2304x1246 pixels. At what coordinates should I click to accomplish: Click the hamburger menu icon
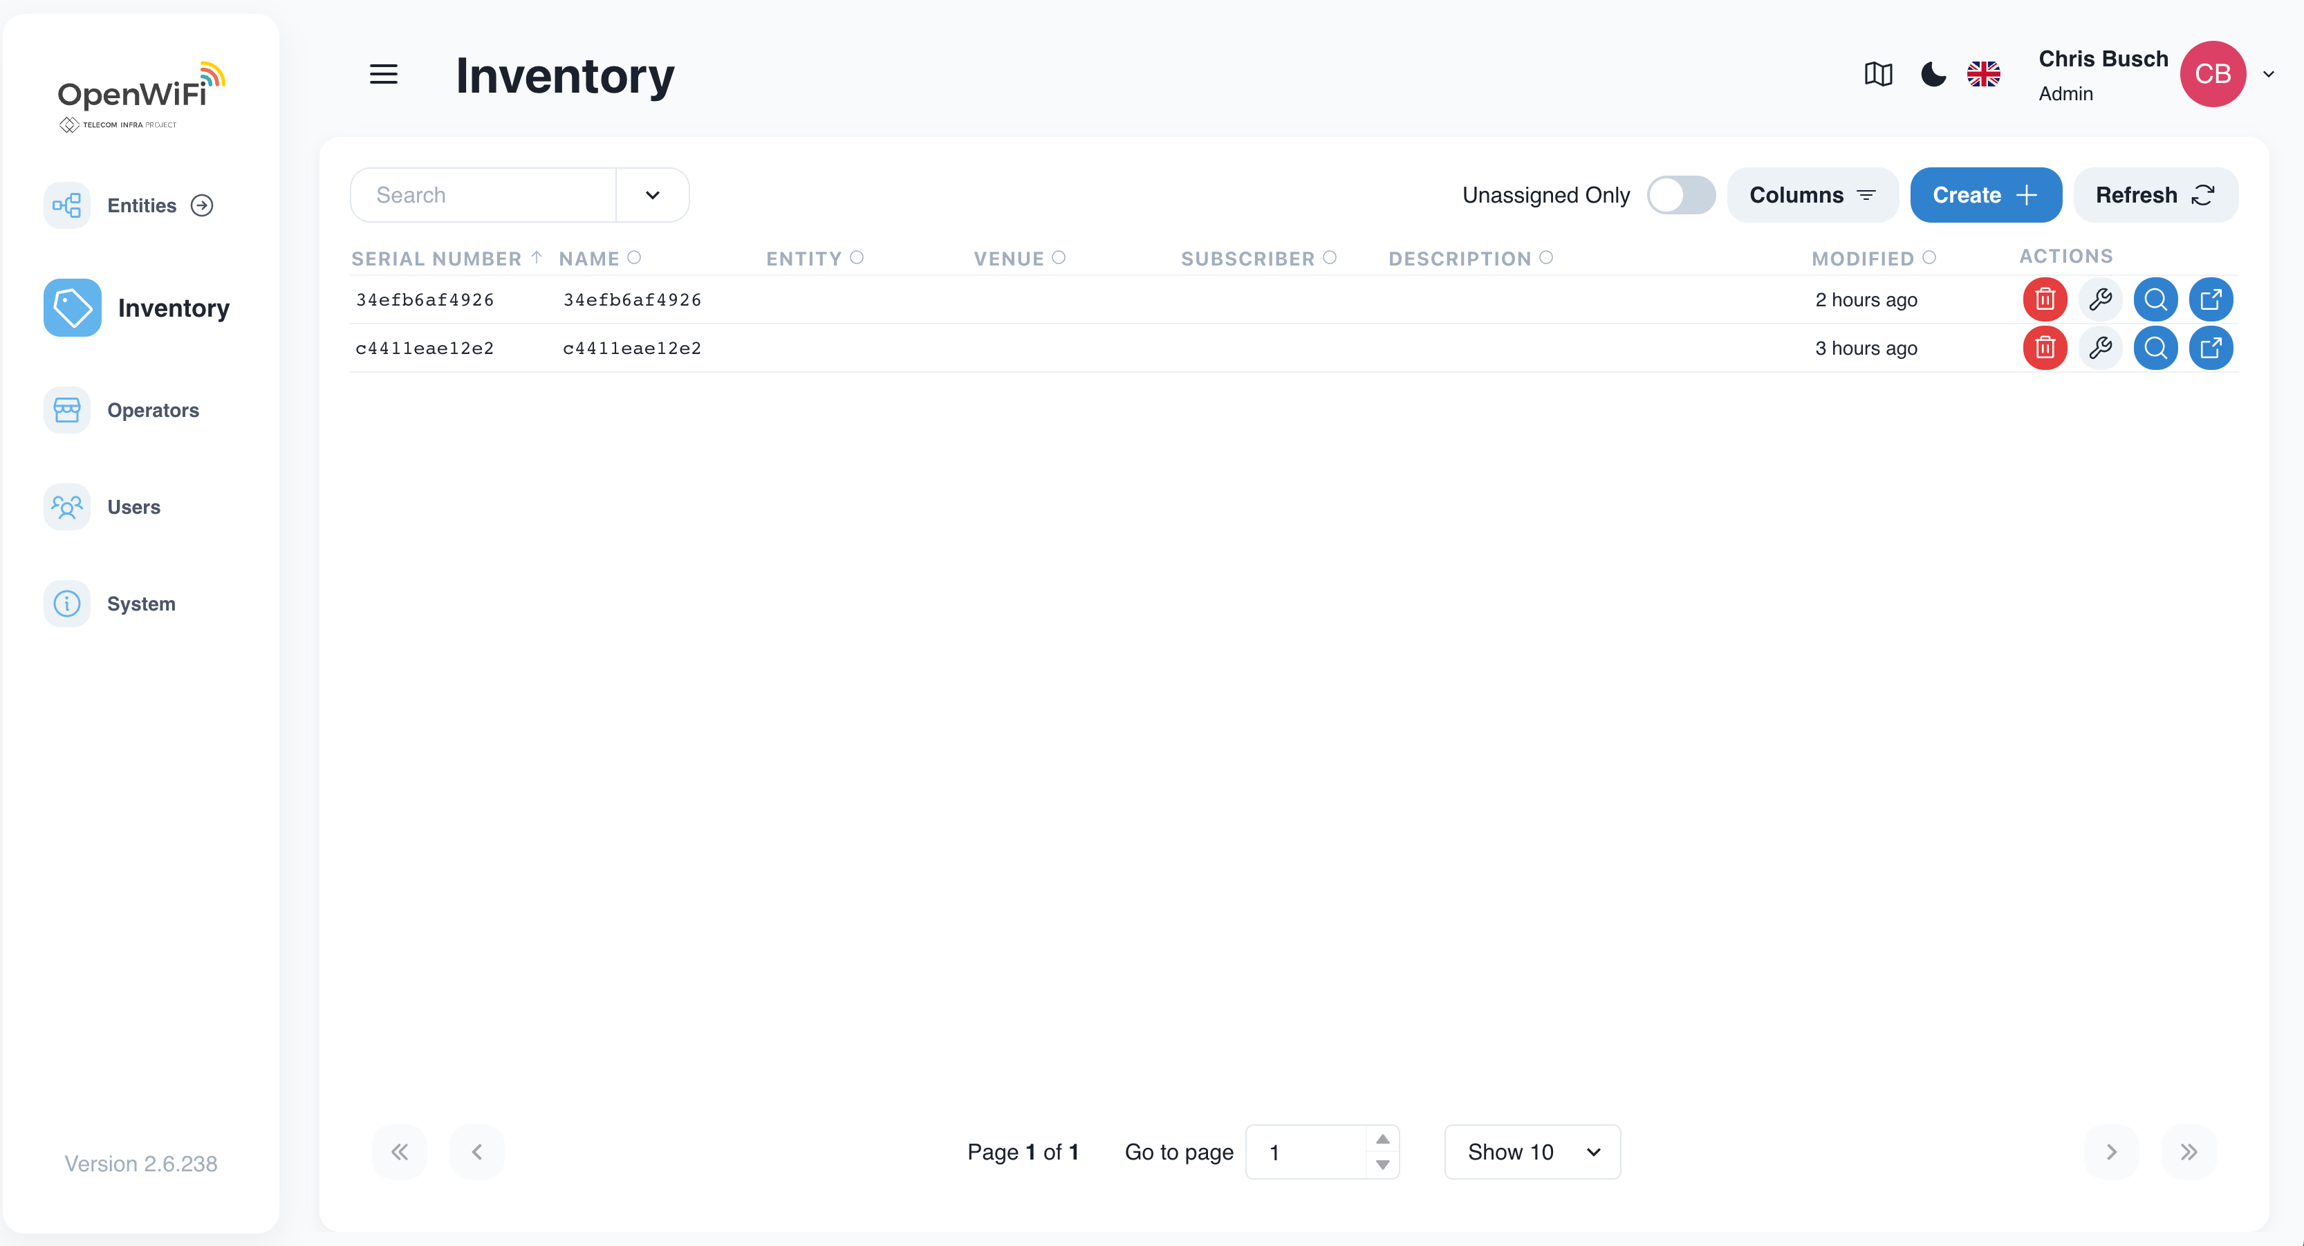pyautogui.click(x=383, y=74)
